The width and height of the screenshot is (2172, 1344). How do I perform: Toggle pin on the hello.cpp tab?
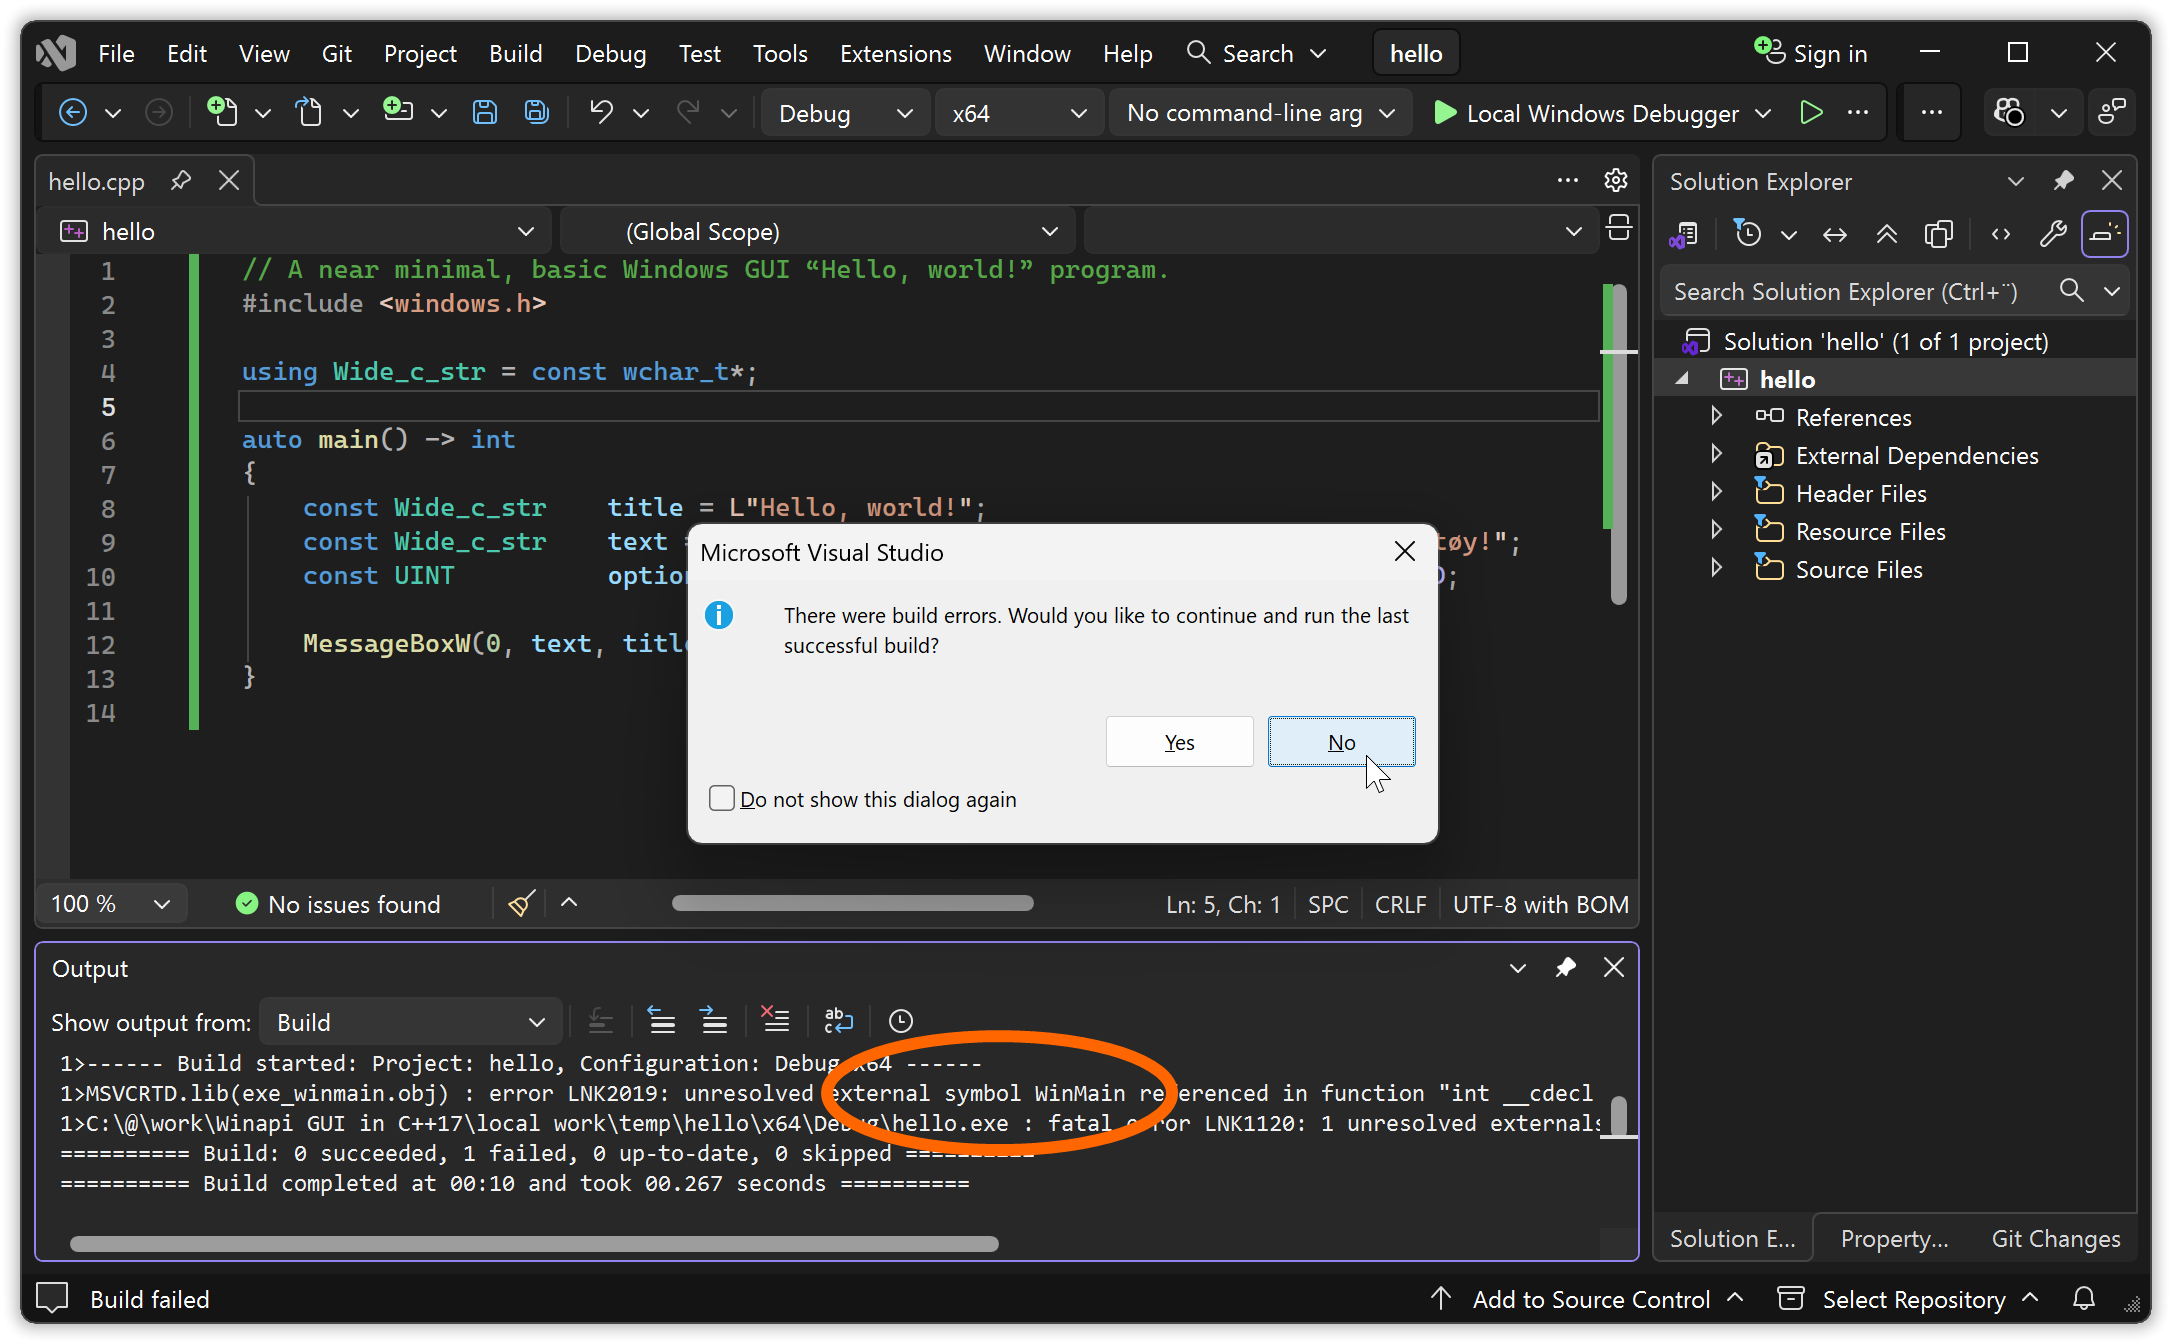(181, 181)
